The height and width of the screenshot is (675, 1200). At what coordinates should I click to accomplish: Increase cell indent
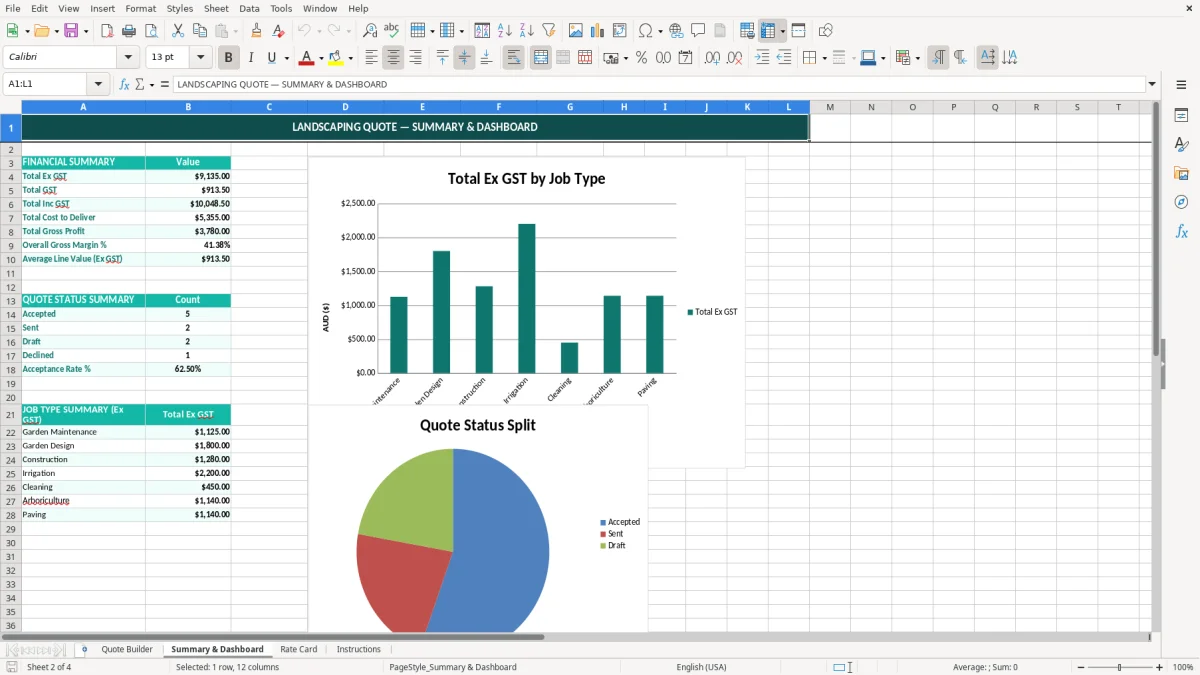[x=762, y=58]
